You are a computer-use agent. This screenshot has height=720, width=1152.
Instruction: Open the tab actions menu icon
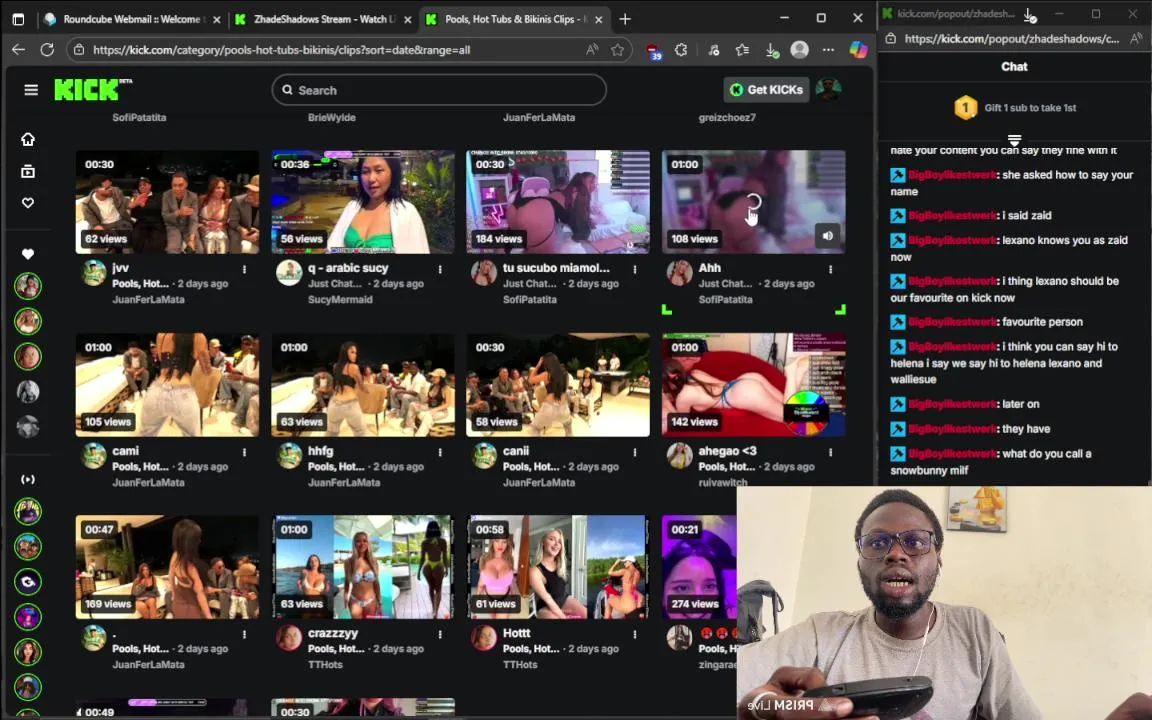(x=18, y=19)
